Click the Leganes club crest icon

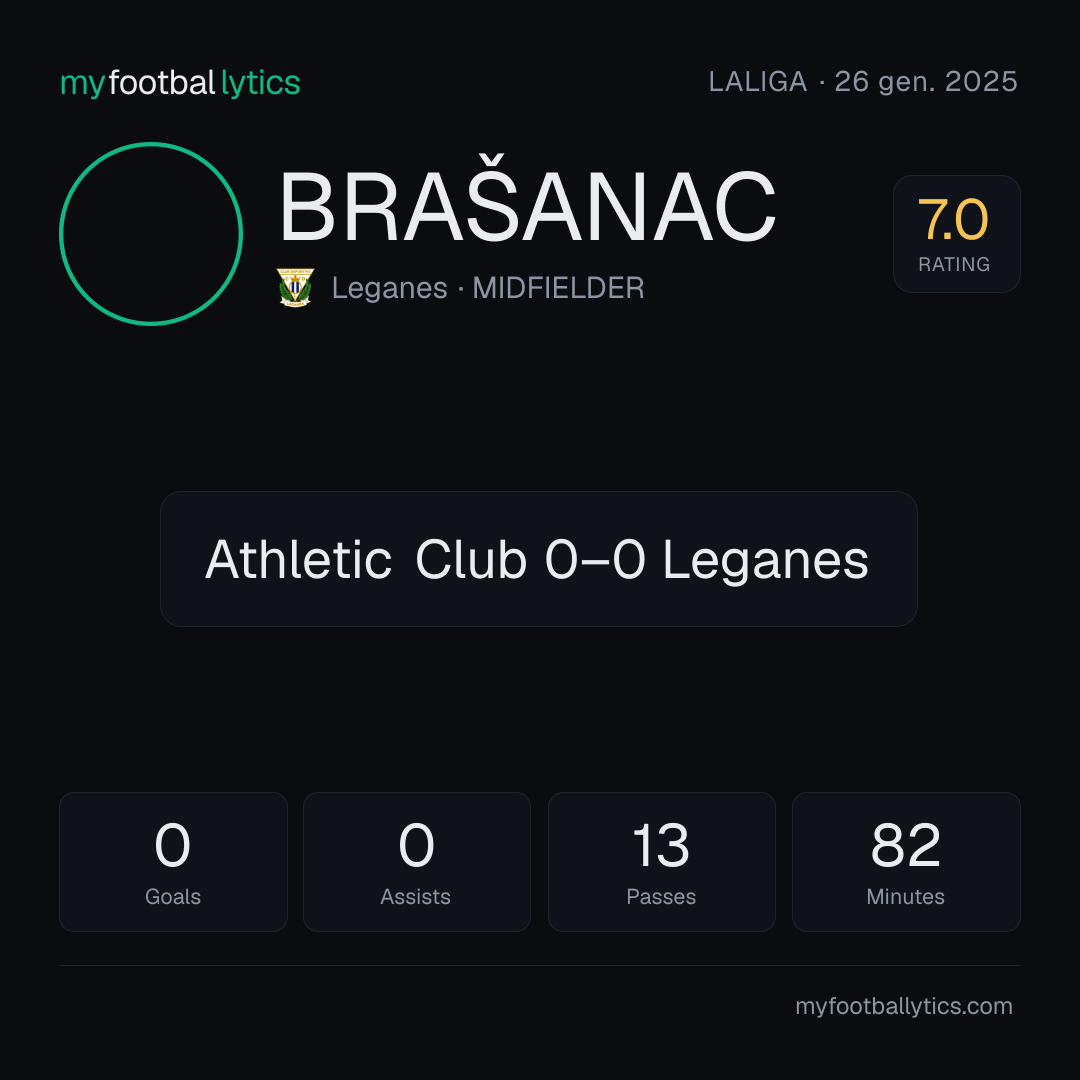click(295, 287)
